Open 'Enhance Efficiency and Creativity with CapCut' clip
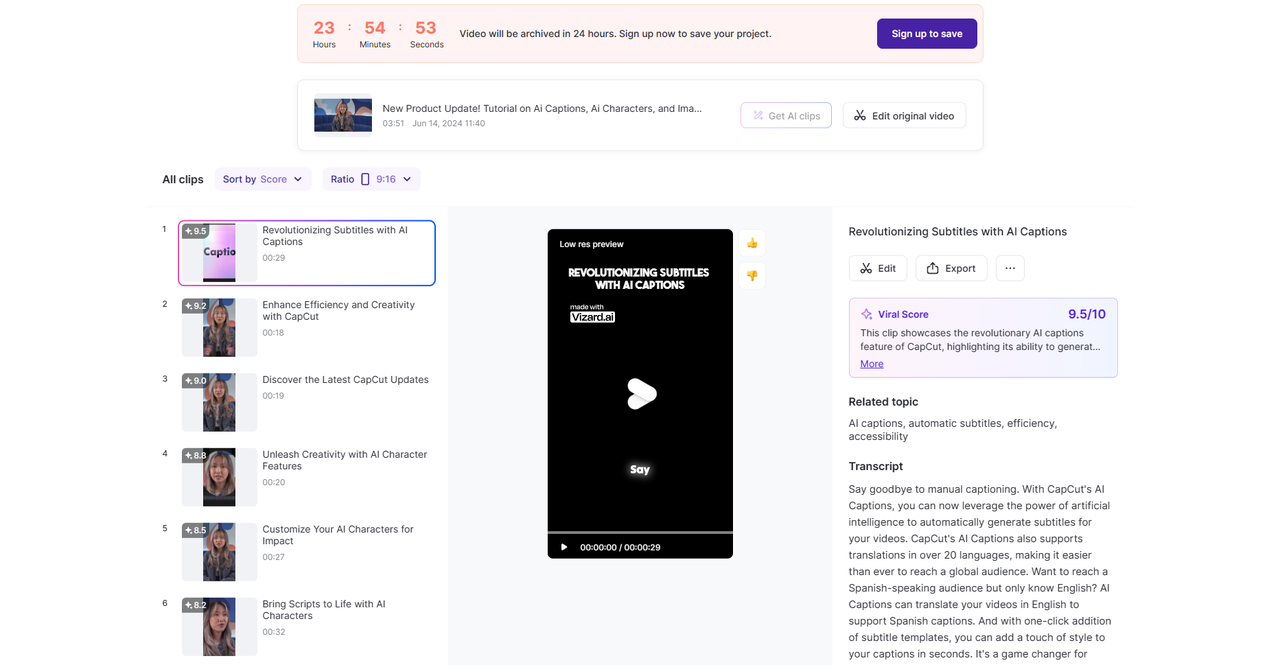 click(x=338, y=311)
